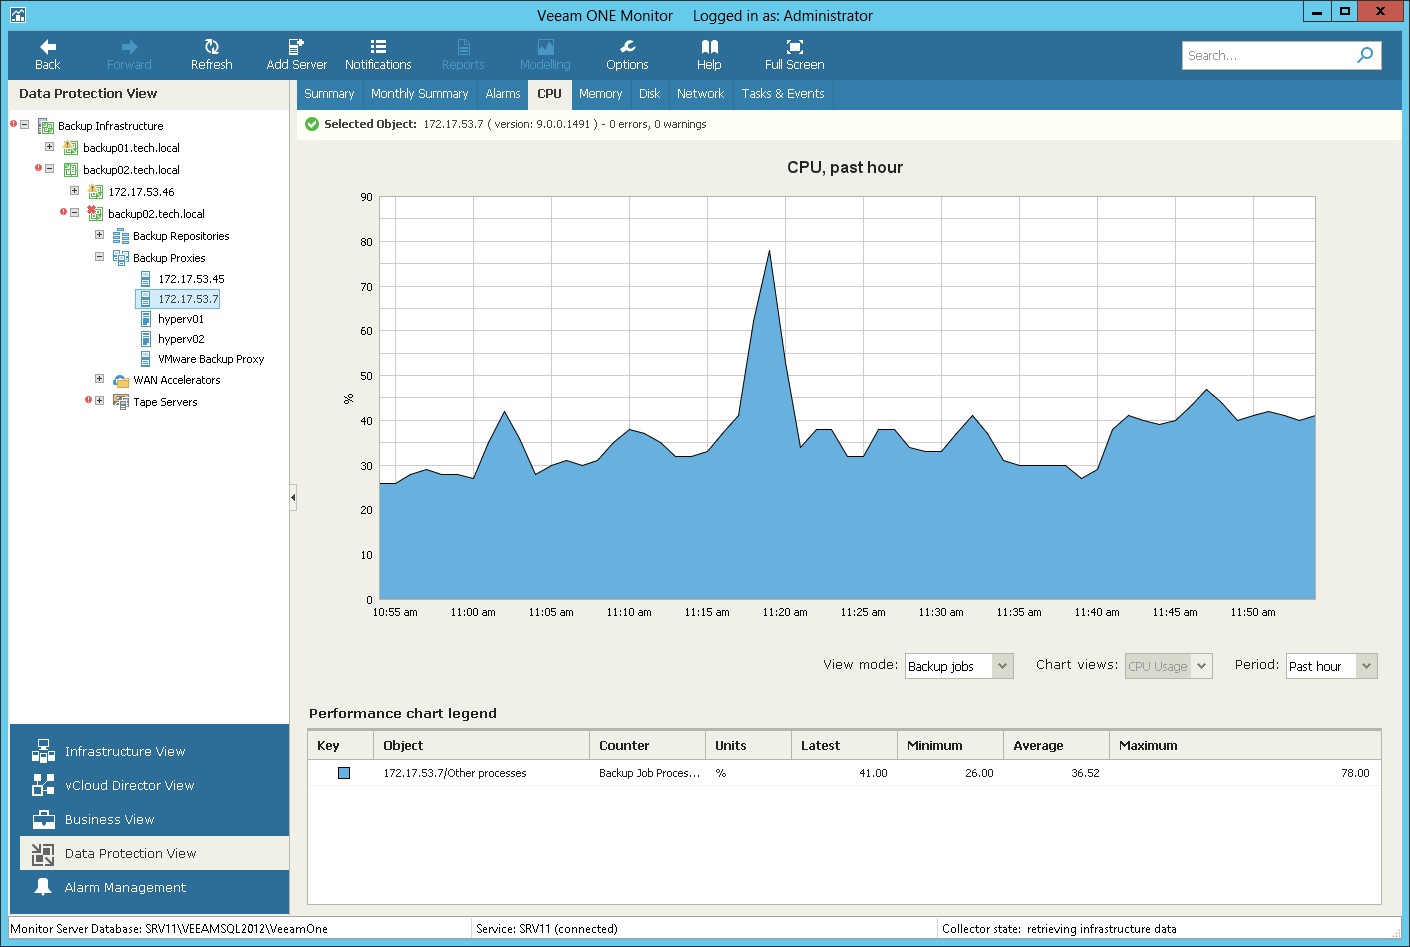Click the search magnifier icon
The image size is (1410, 947).
tap(1365, 55)
